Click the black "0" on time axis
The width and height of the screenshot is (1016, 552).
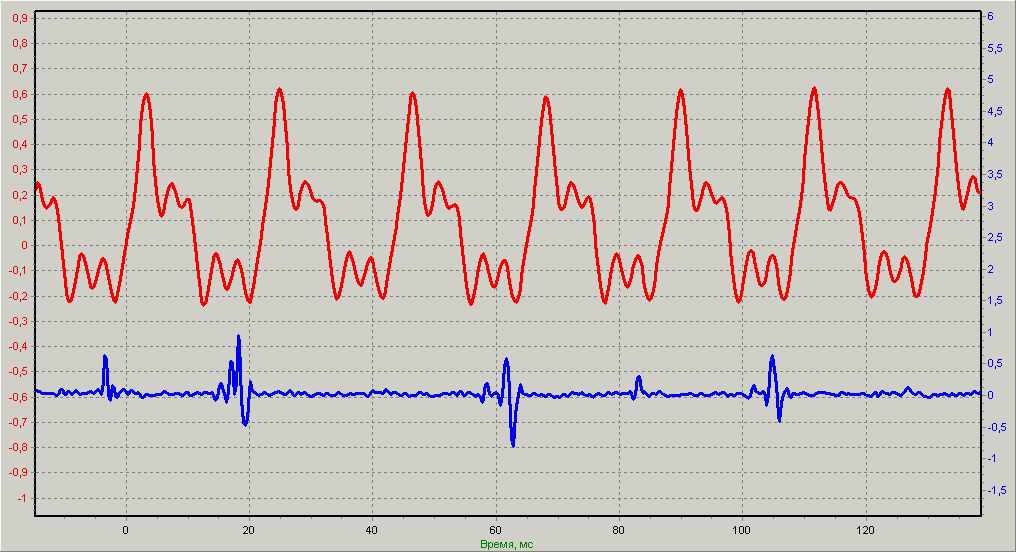pos(126,530)
